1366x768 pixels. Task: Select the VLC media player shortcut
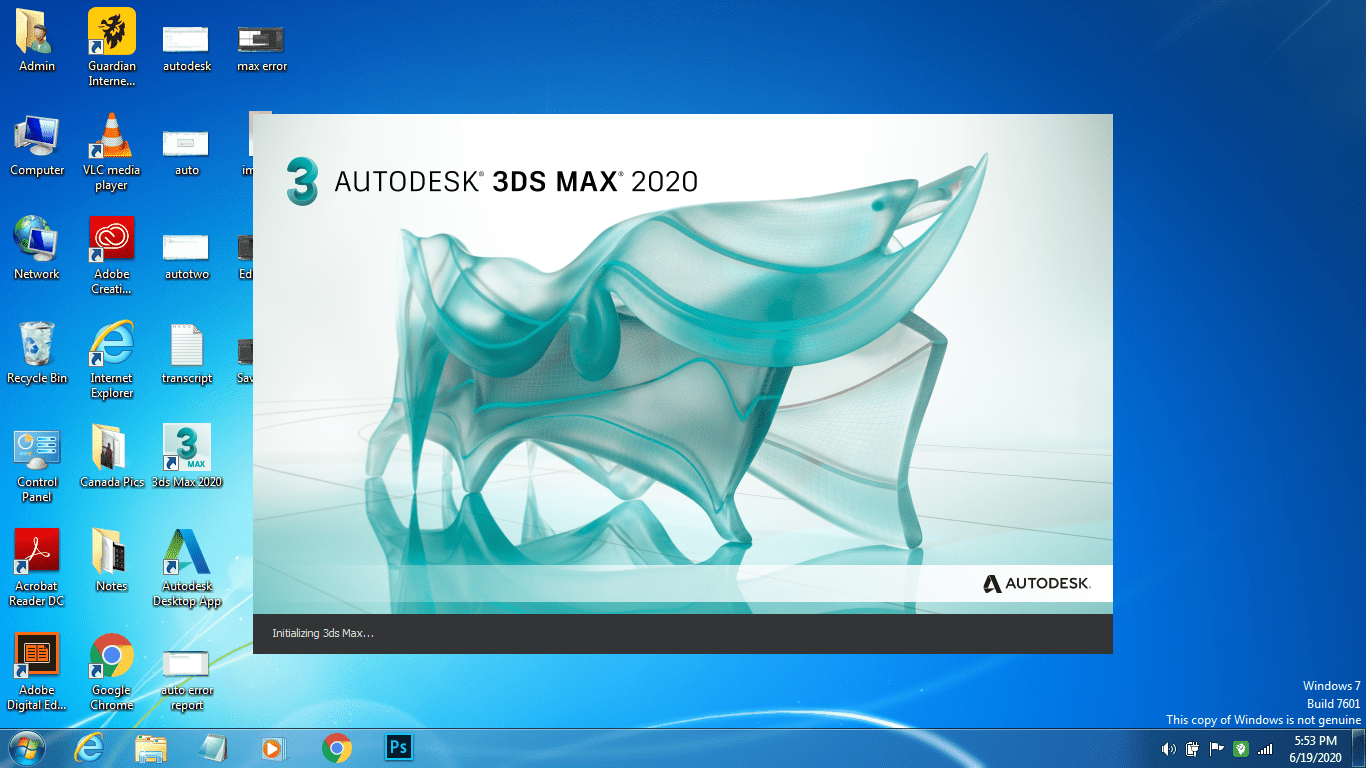[112, 151]
